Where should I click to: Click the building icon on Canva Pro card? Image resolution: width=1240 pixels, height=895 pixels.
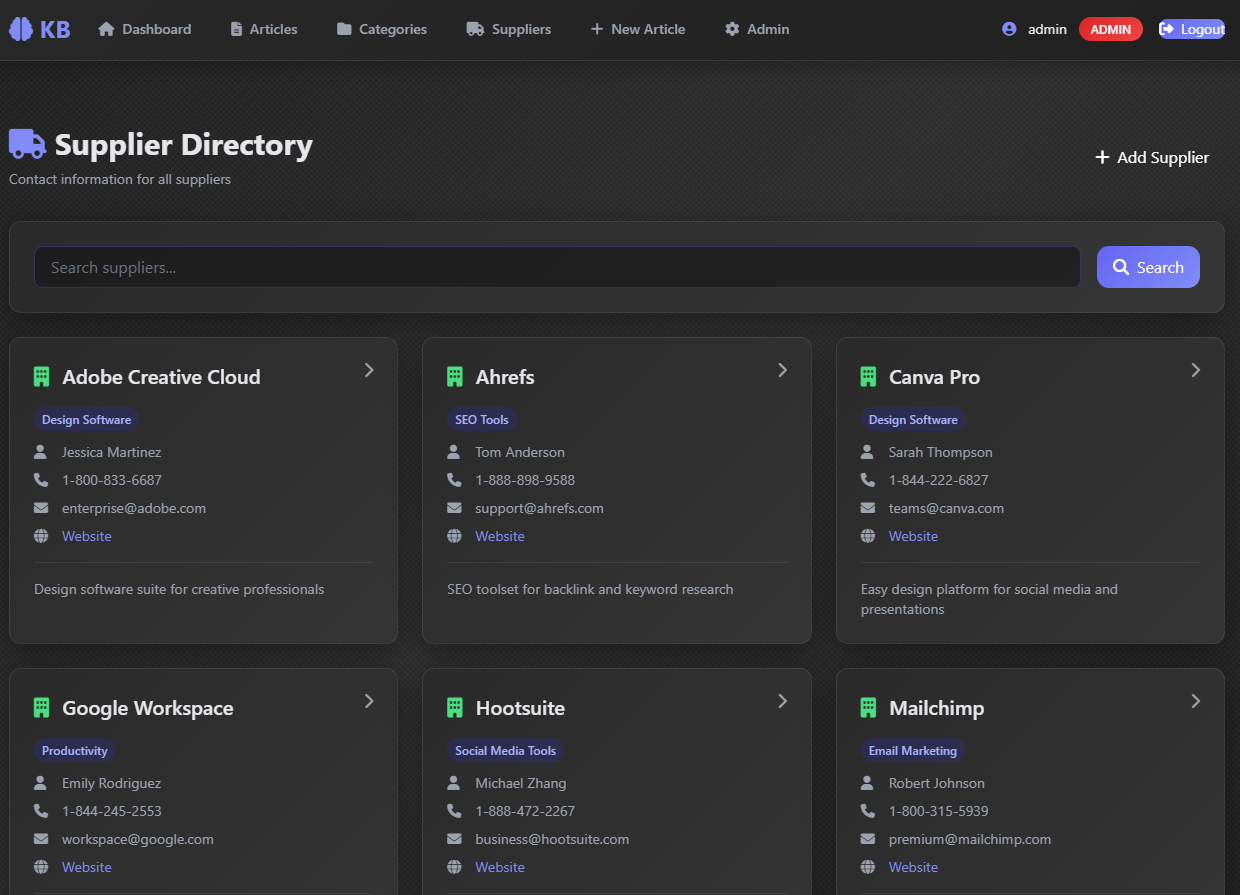(x=868, y=377)
